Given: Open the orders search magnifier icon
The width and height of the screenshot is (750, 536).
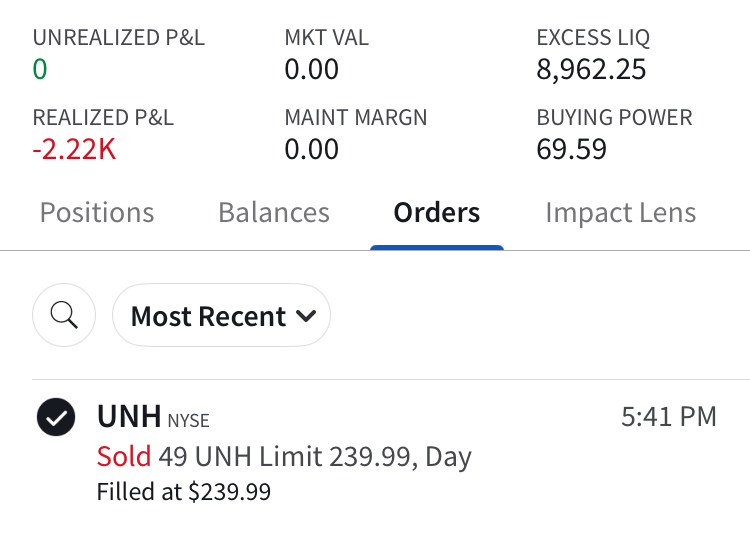Looking at the screenshot, I should pyautogui.click(x=64, y=315).
